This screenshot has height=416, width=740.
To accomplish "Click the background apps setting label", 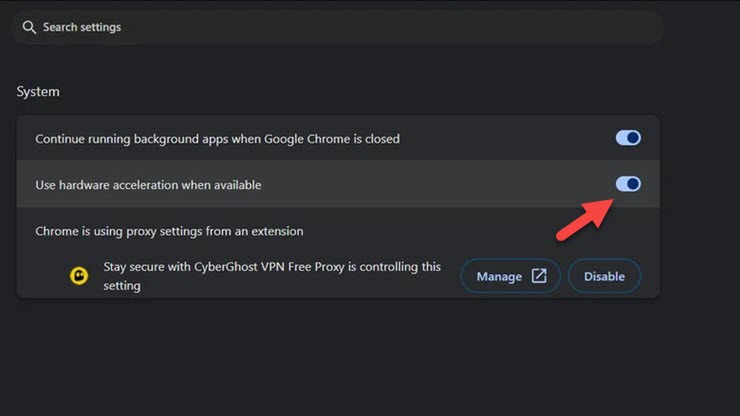I will pyautogui.click(x=218, y=139).
